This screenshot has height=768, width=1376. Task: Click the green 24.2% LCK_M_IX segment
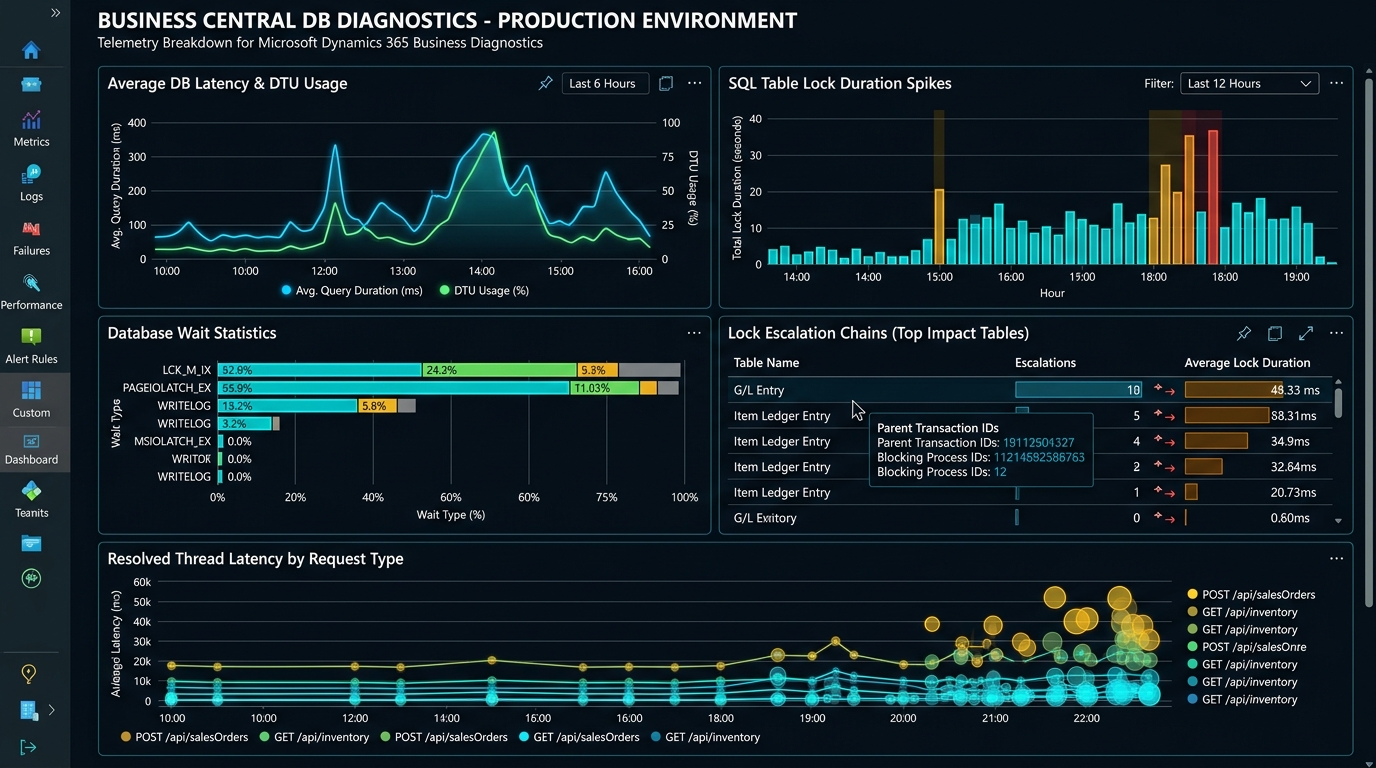pyautogui.click(x=499, y=370)
